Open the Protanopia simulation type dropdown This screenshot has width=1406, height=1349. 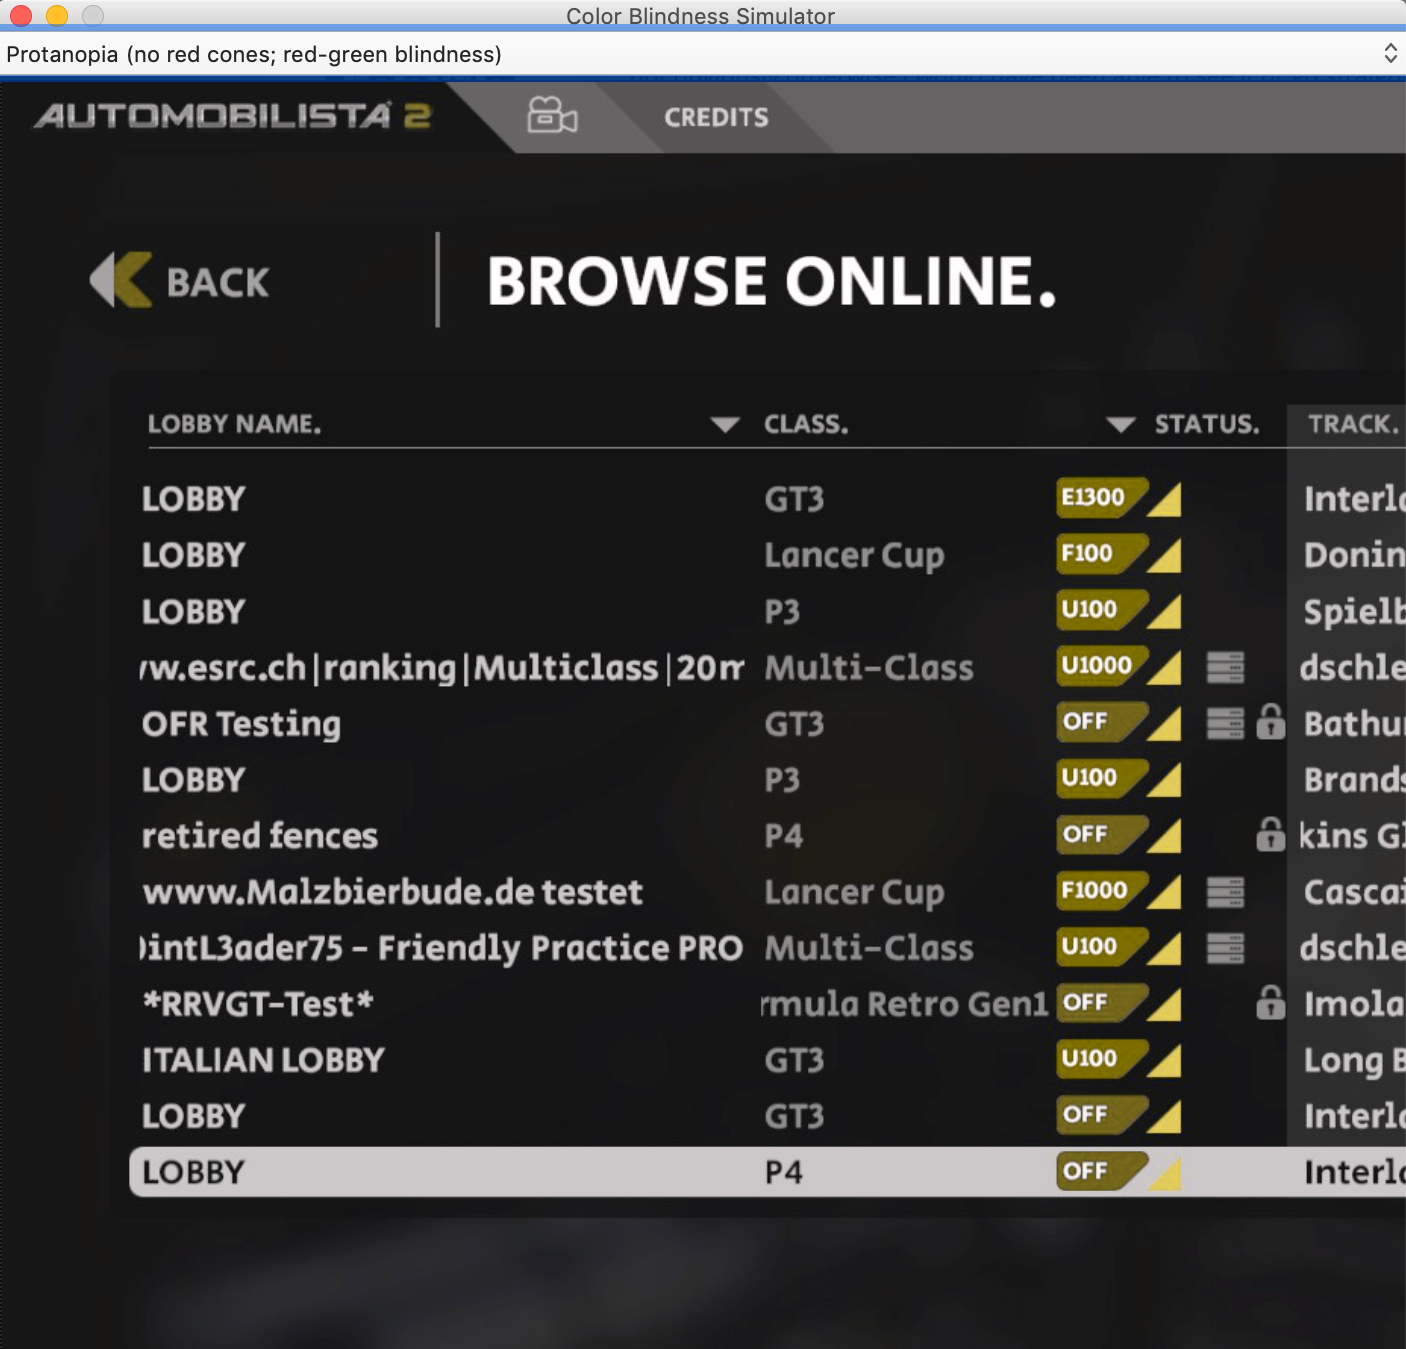pyautogui.click(x=703, y=54)
